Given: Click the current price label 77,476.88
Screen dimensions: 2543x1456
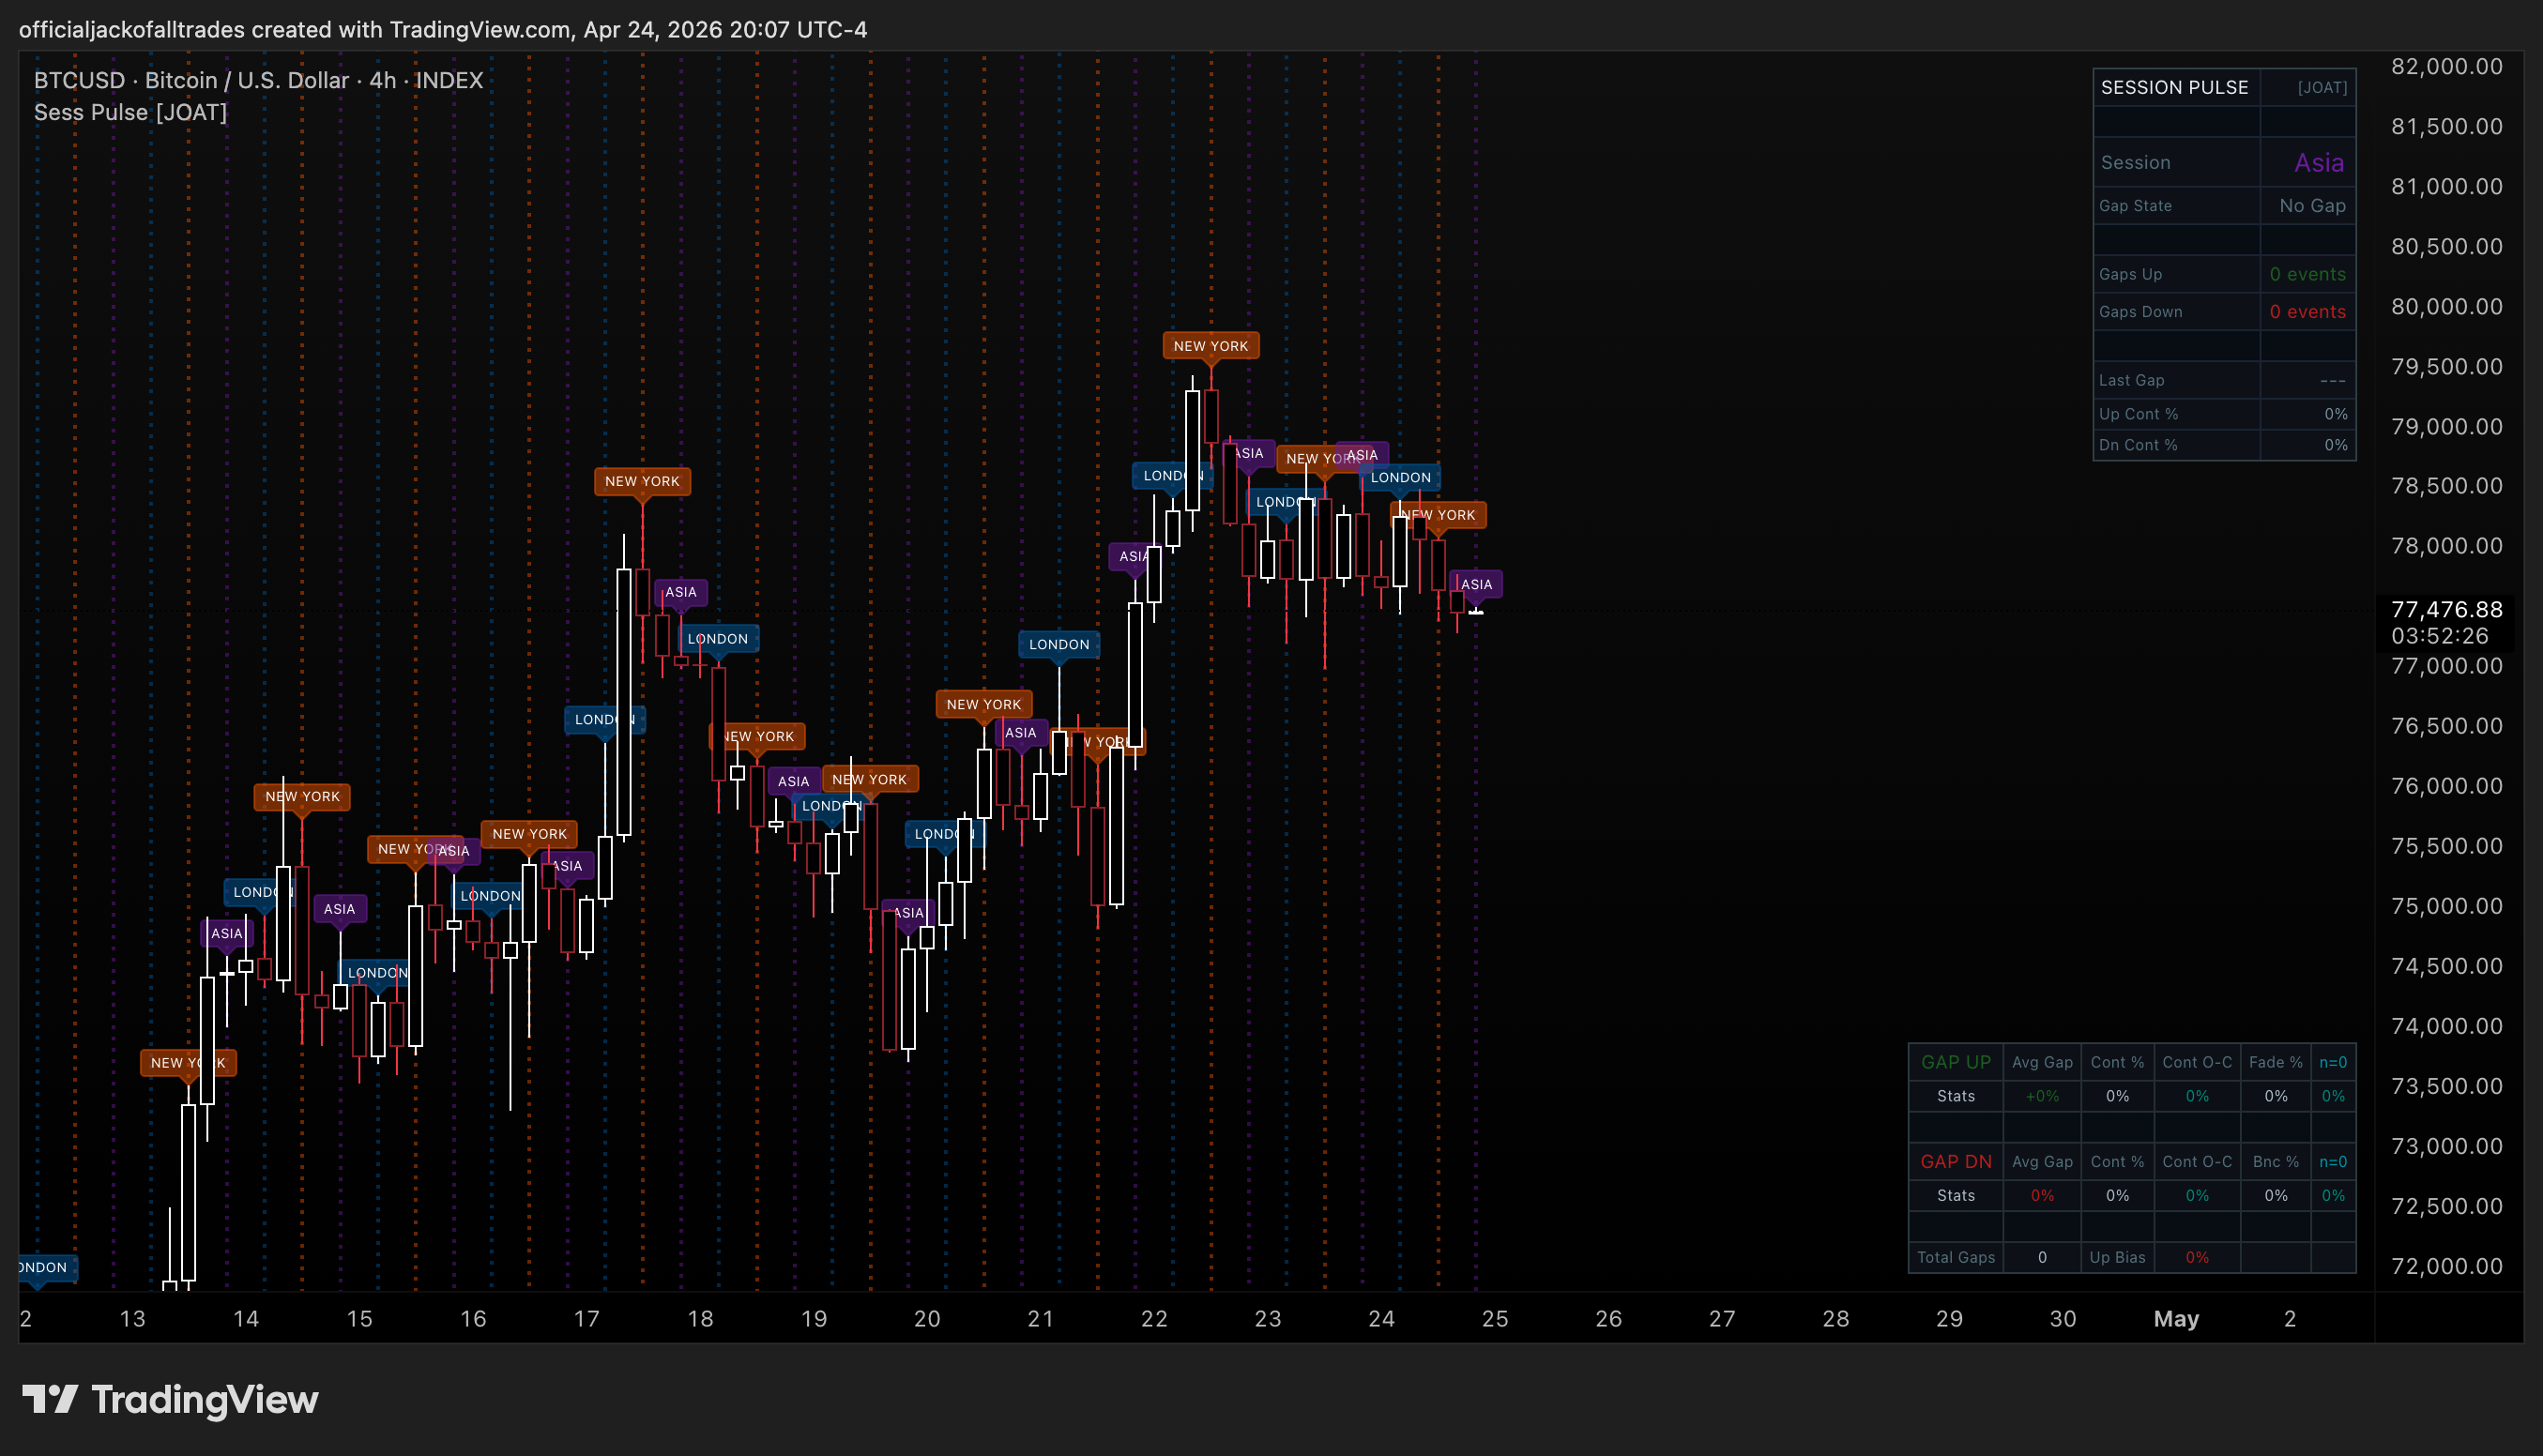Looking at the screenshot, I should 2446,609.
